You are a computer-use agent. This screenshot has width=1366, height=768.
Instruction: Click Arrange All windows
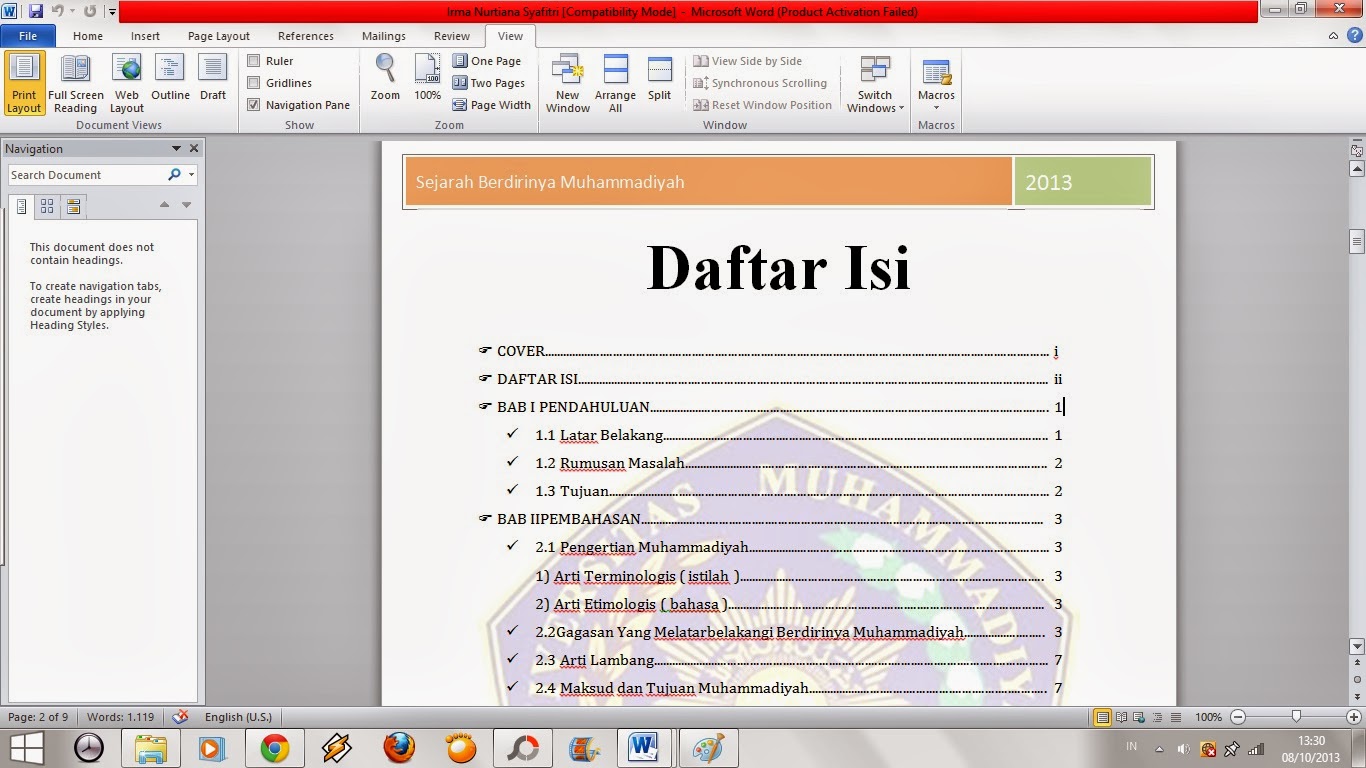coord(615,84)
